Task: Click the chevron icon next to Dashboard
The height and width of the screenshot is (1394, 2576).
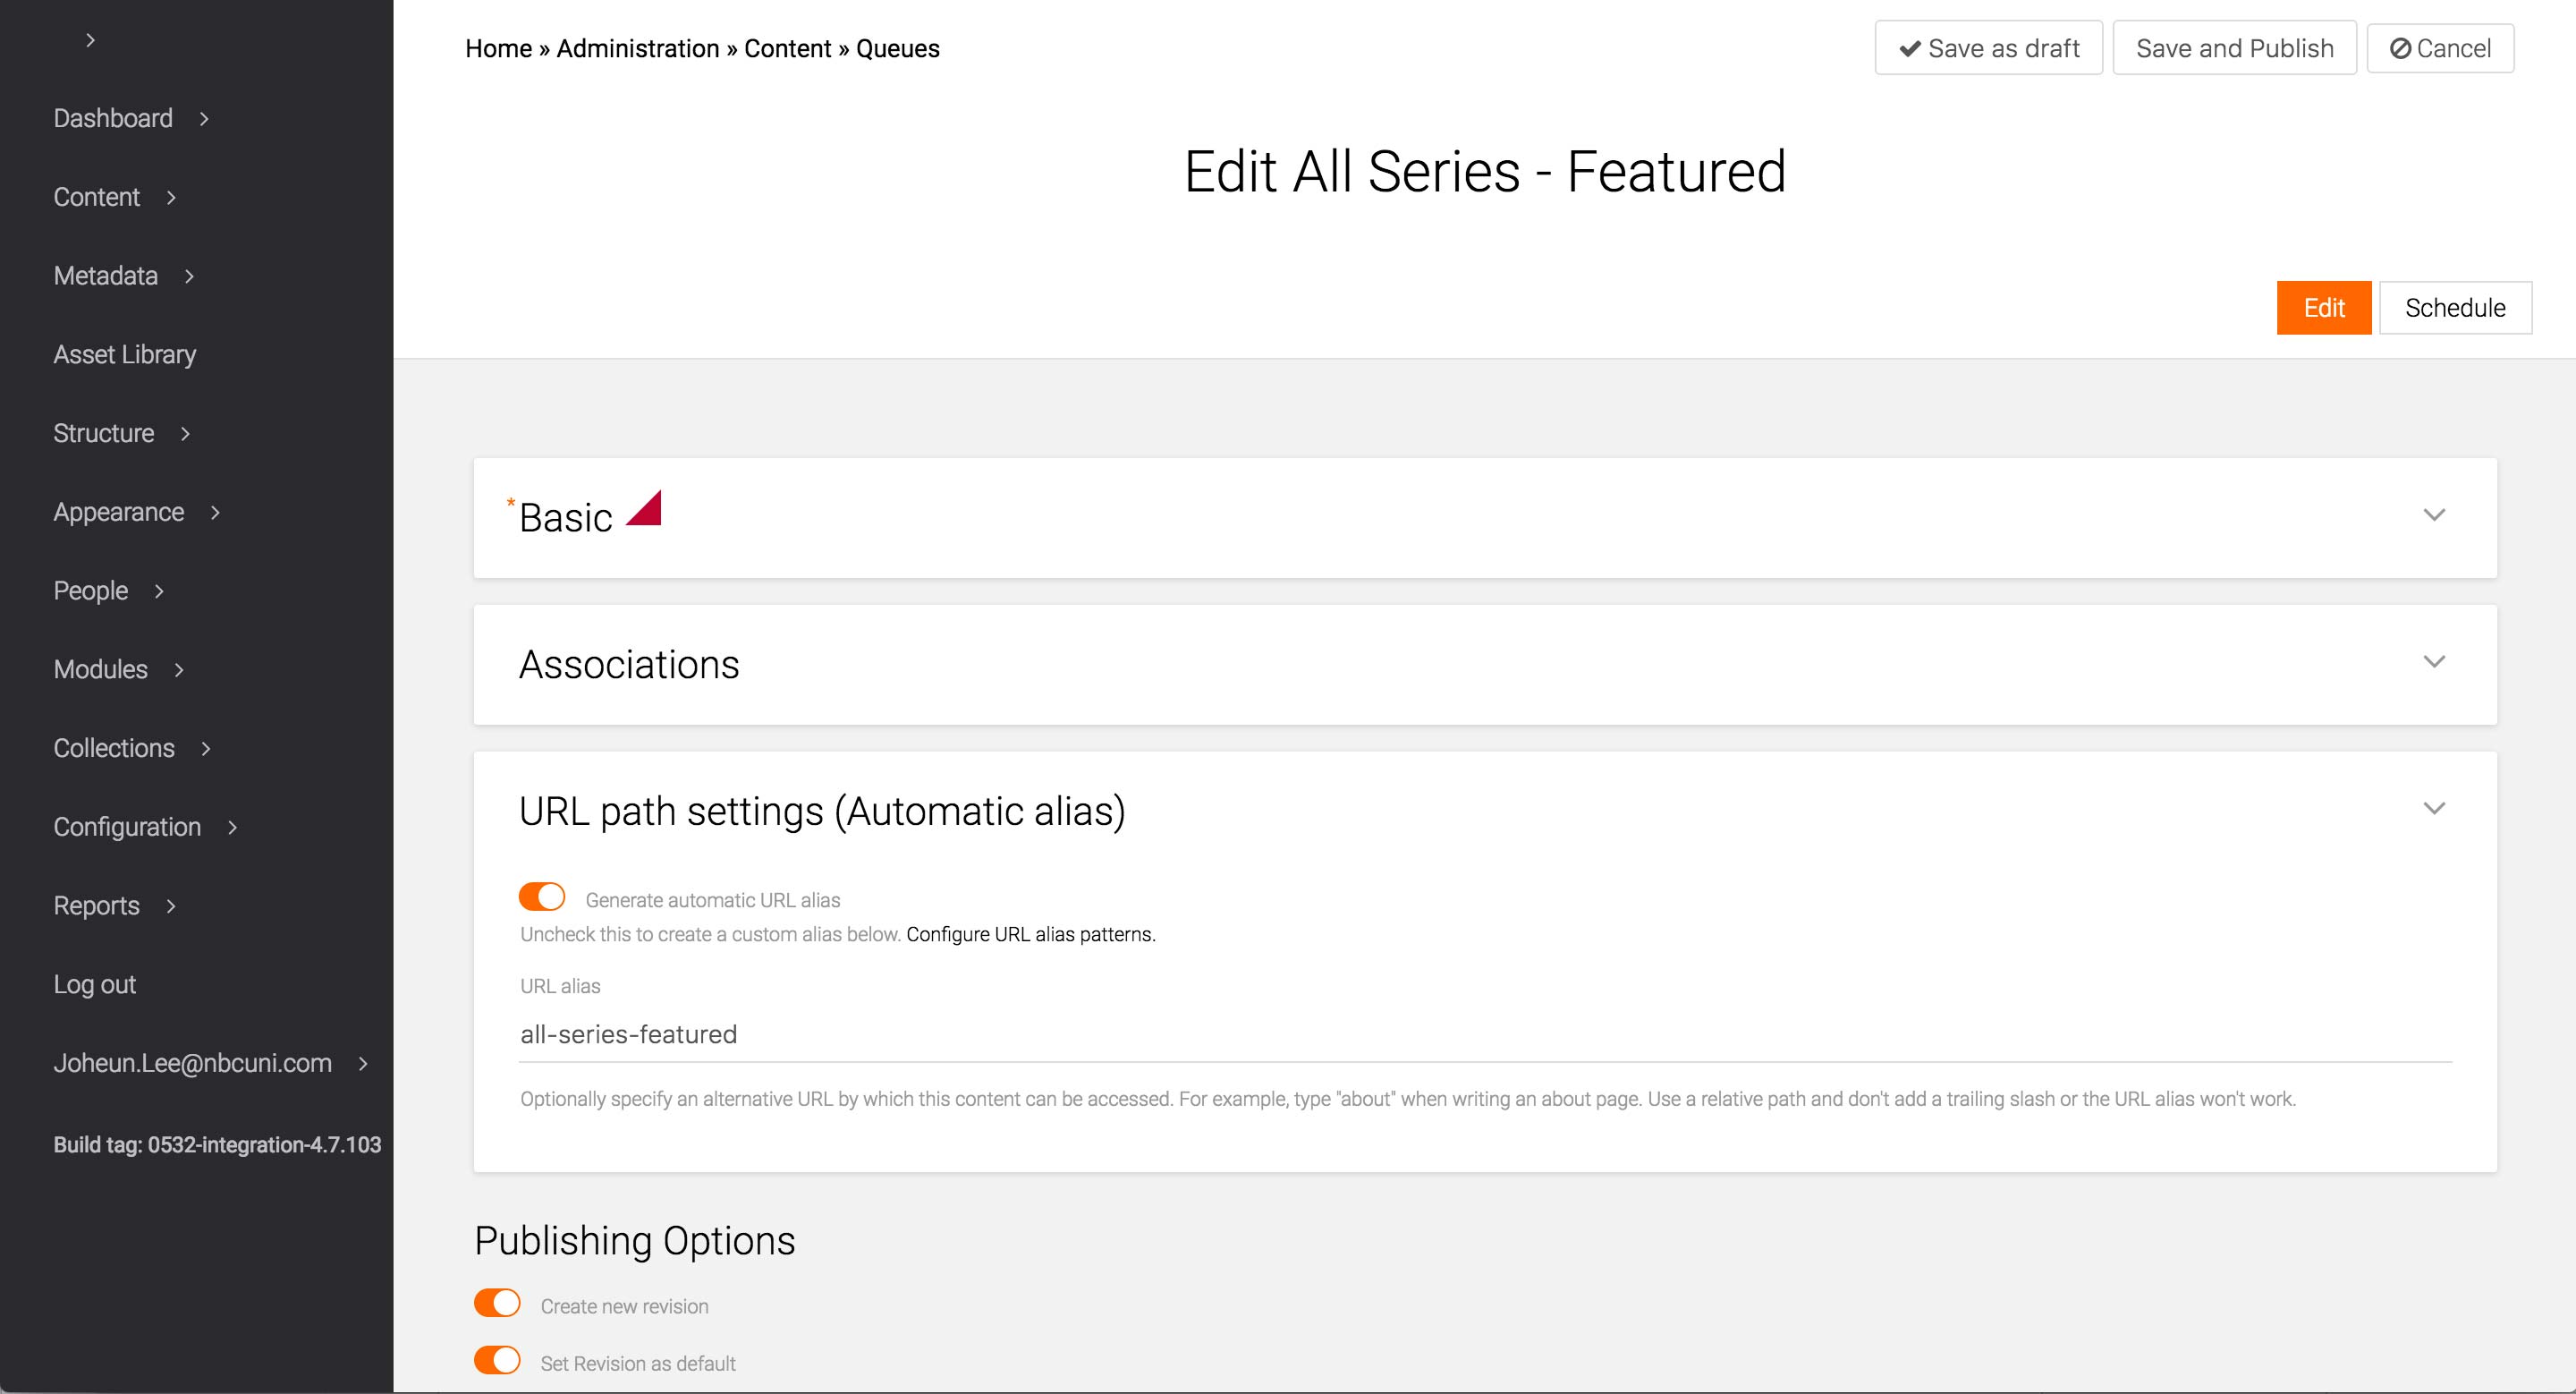Action: (x=204, y=119)
